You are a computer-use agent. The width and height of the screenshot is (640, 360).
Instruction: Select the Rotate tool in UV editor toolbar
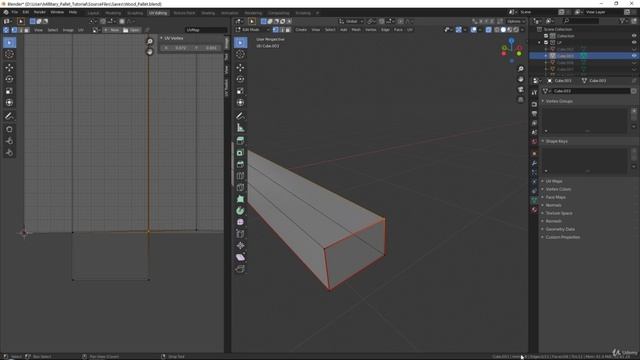coord(9,79)
